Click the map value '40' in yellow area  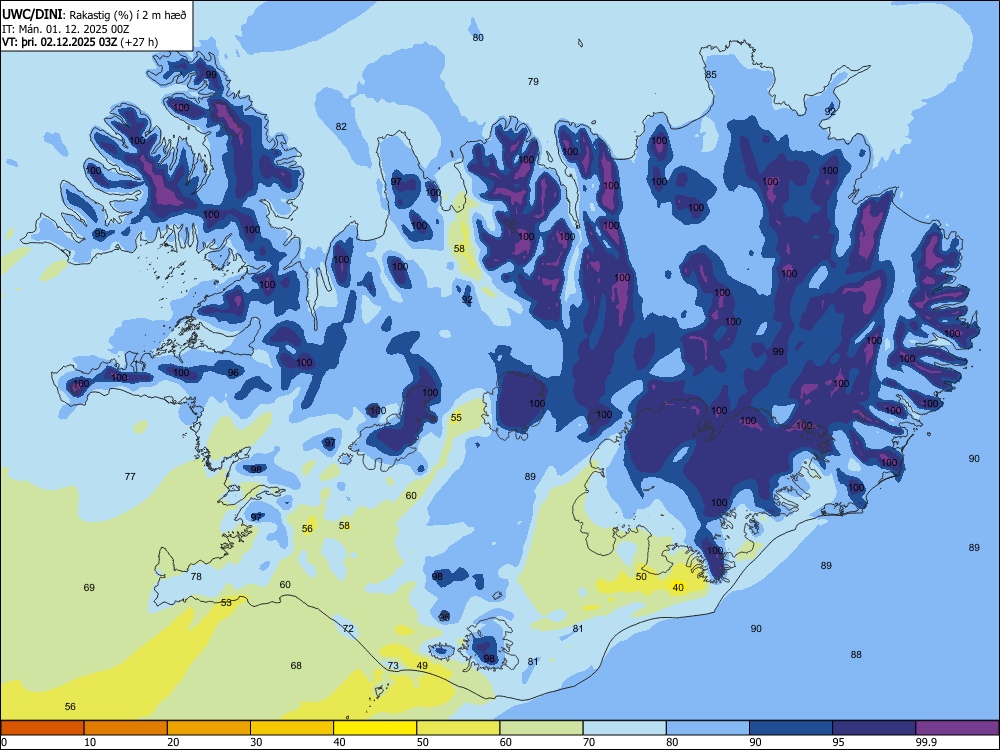[x=678, y=587]
